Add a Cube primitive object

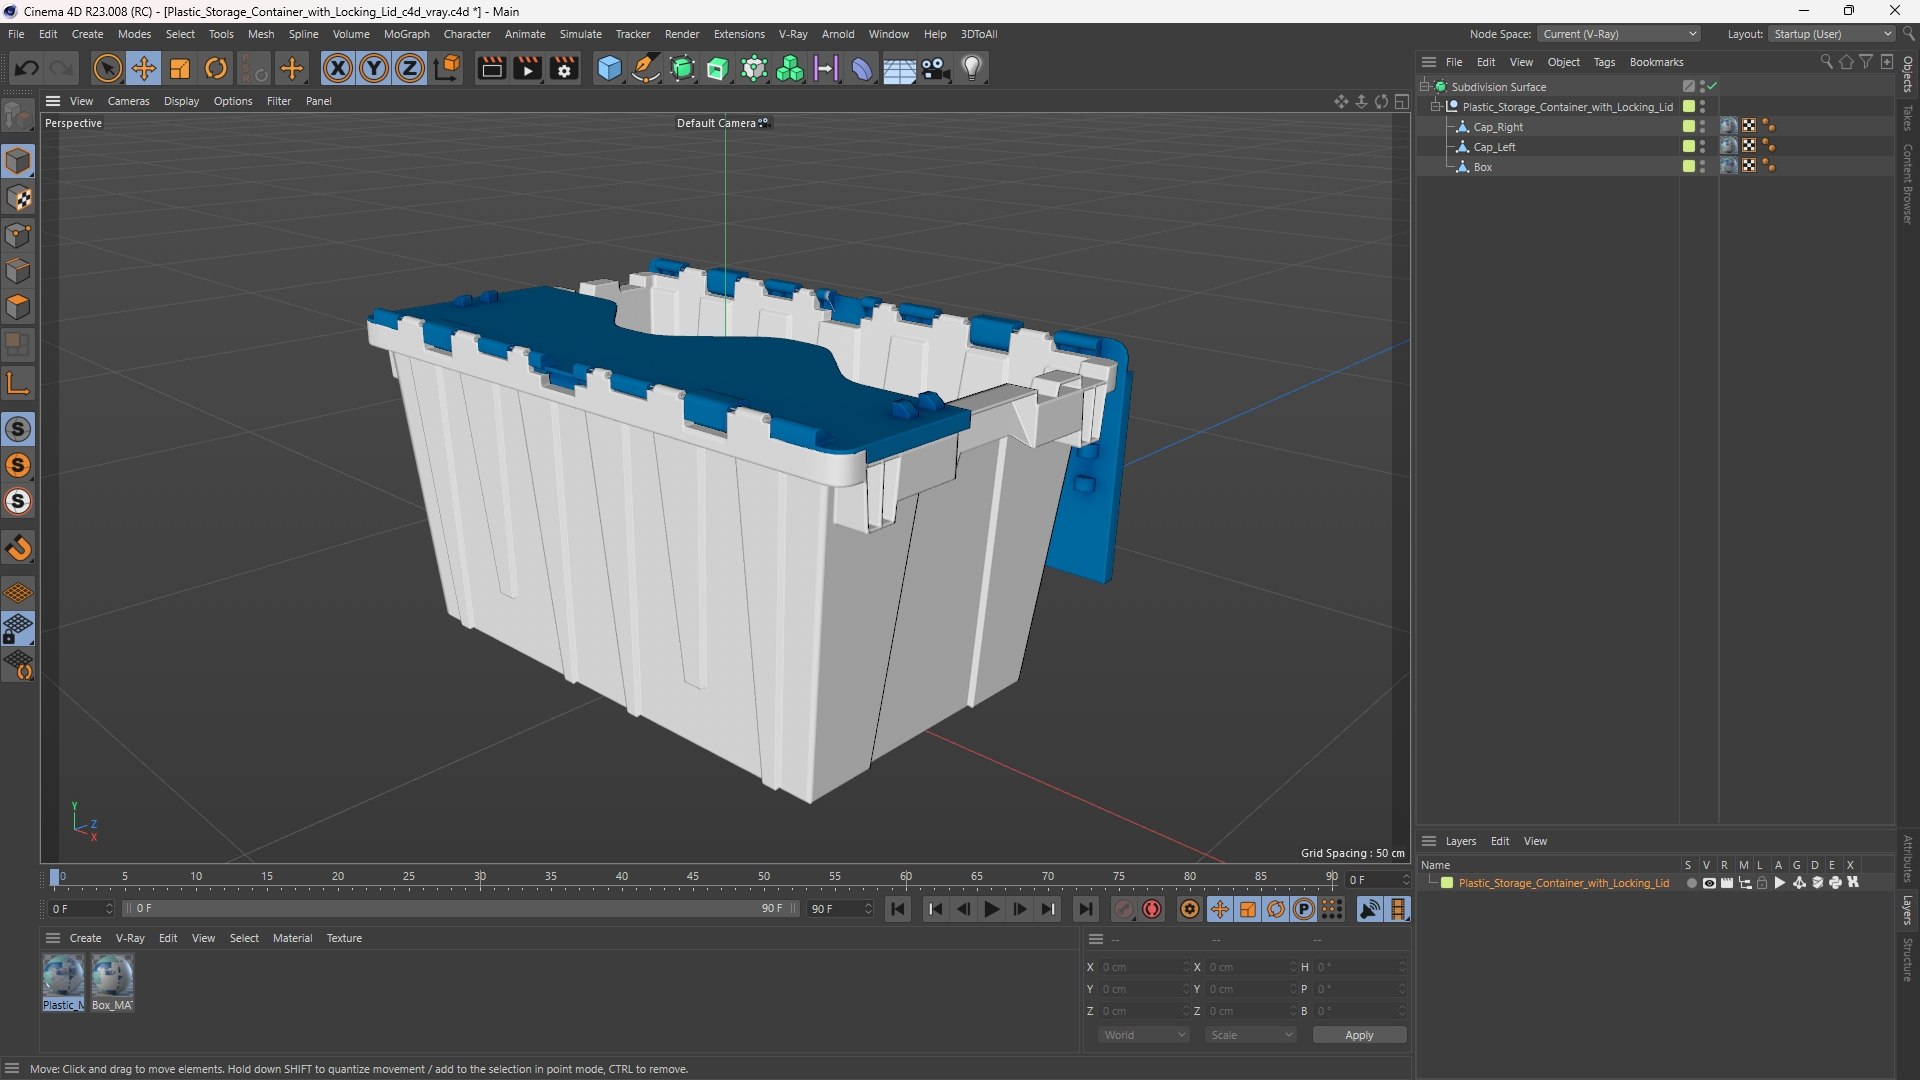click(609, 68)
